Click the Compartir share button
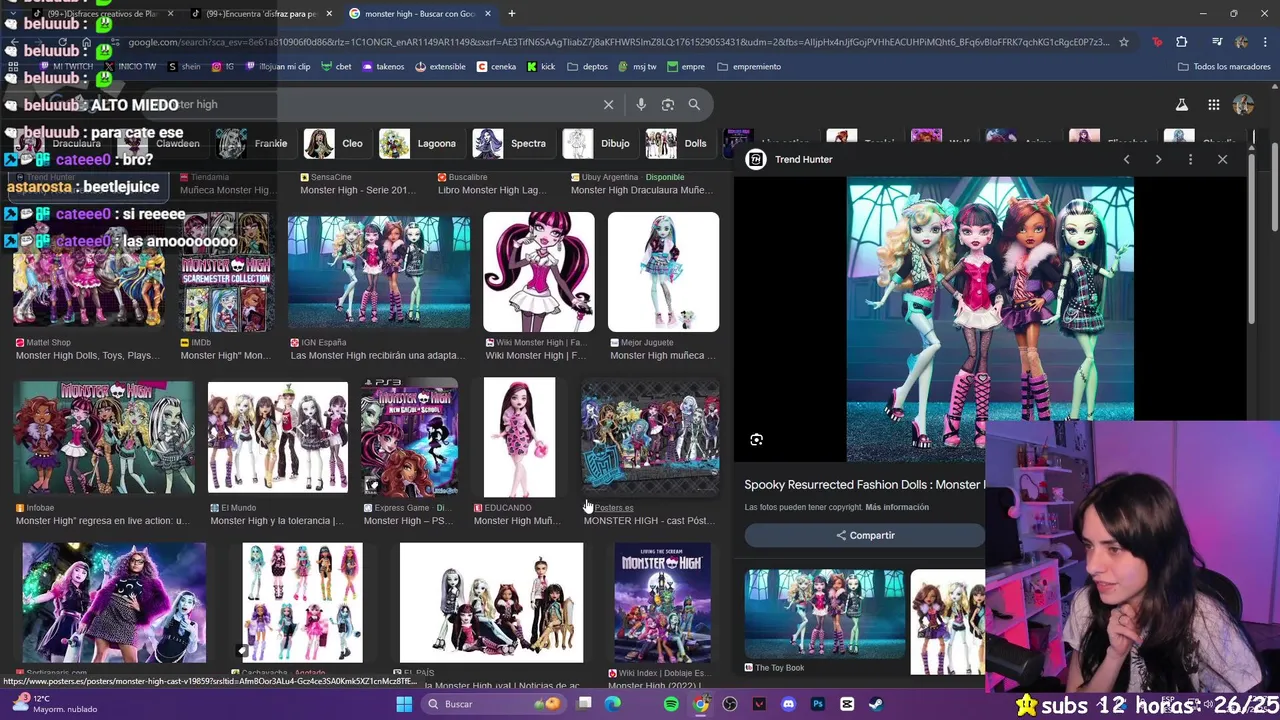Viewport: 1280px width, 720px height. pyautogui.click(x=865, y=535)
